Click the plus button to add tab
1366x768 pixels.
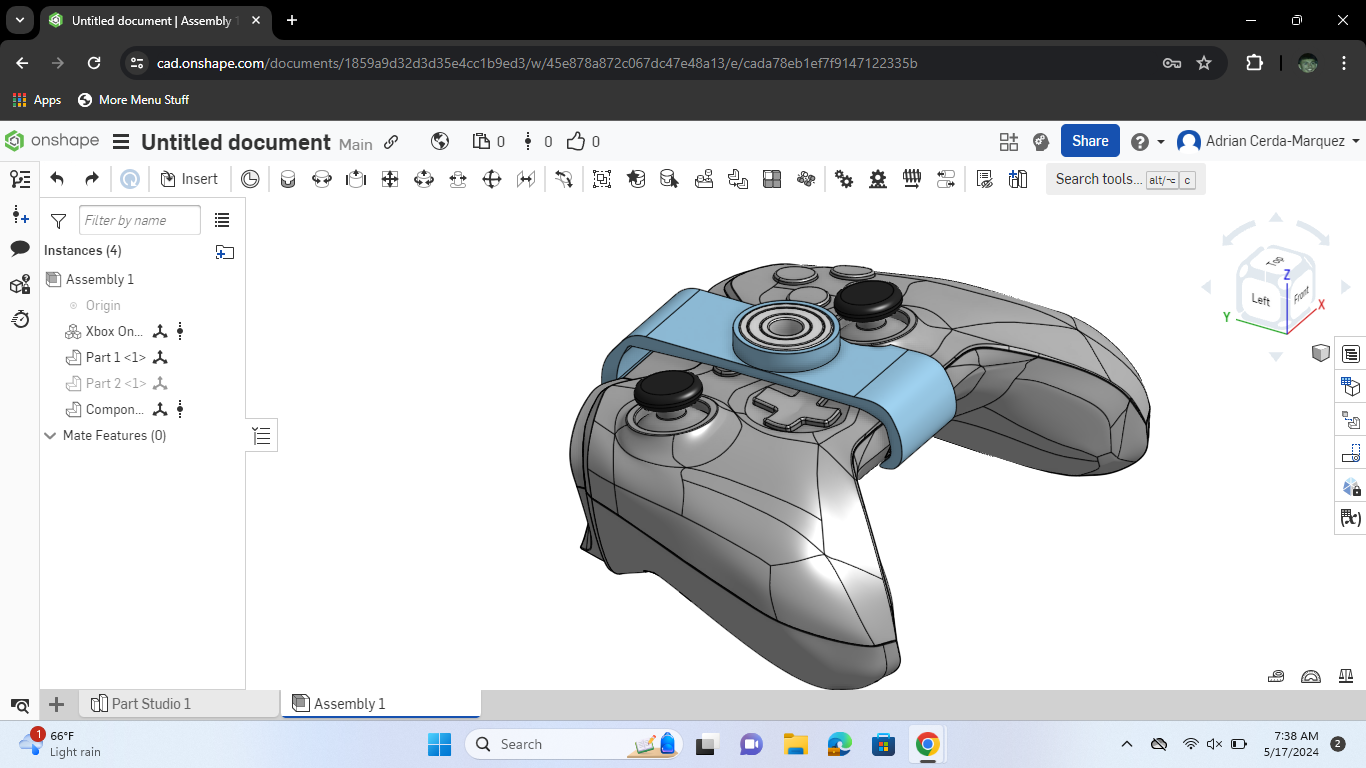click(57, 704)
